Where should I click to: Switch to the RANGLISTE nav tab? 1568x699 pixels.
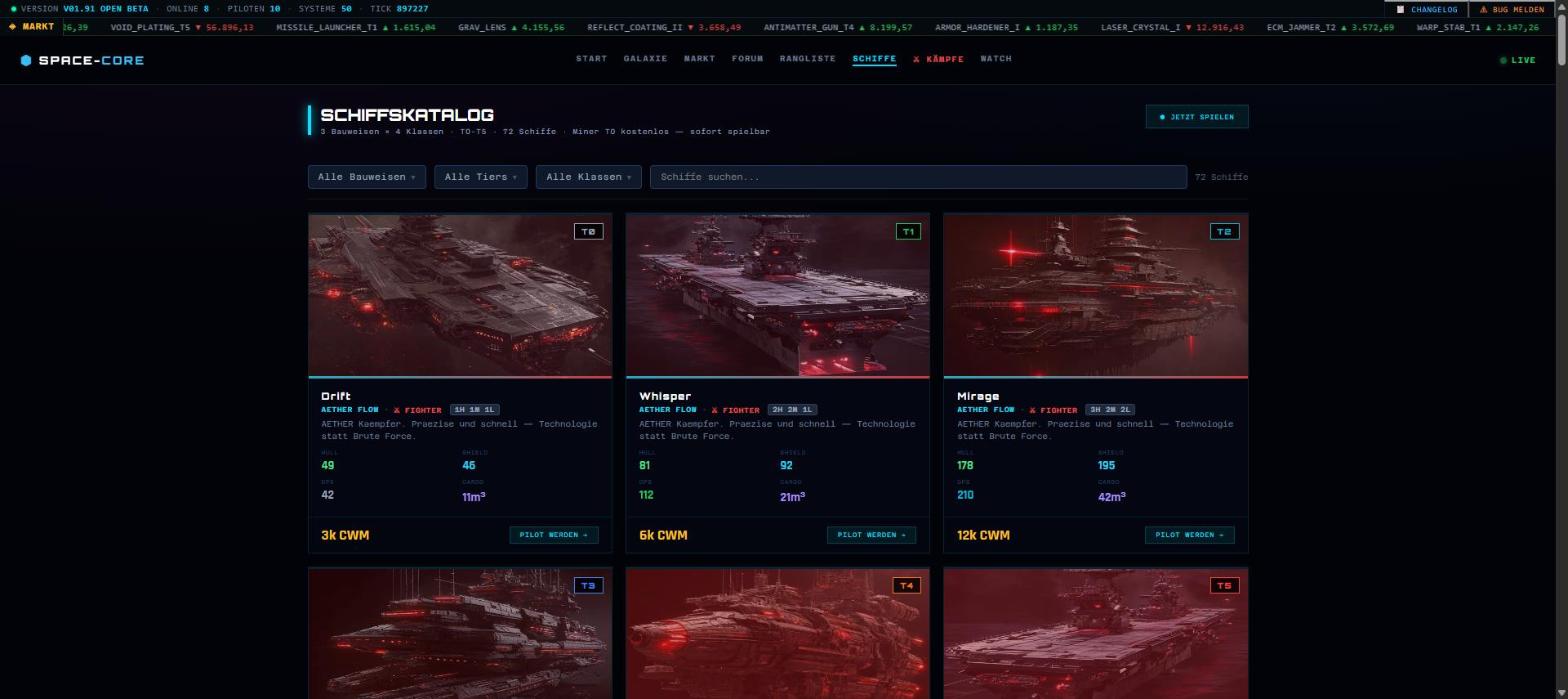(x=807, y=58)
